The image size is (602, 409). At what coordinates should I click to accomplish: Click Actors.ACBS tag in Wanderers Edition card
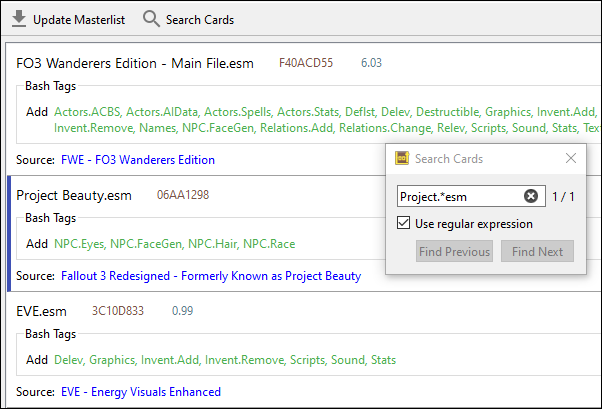point(87,112)
